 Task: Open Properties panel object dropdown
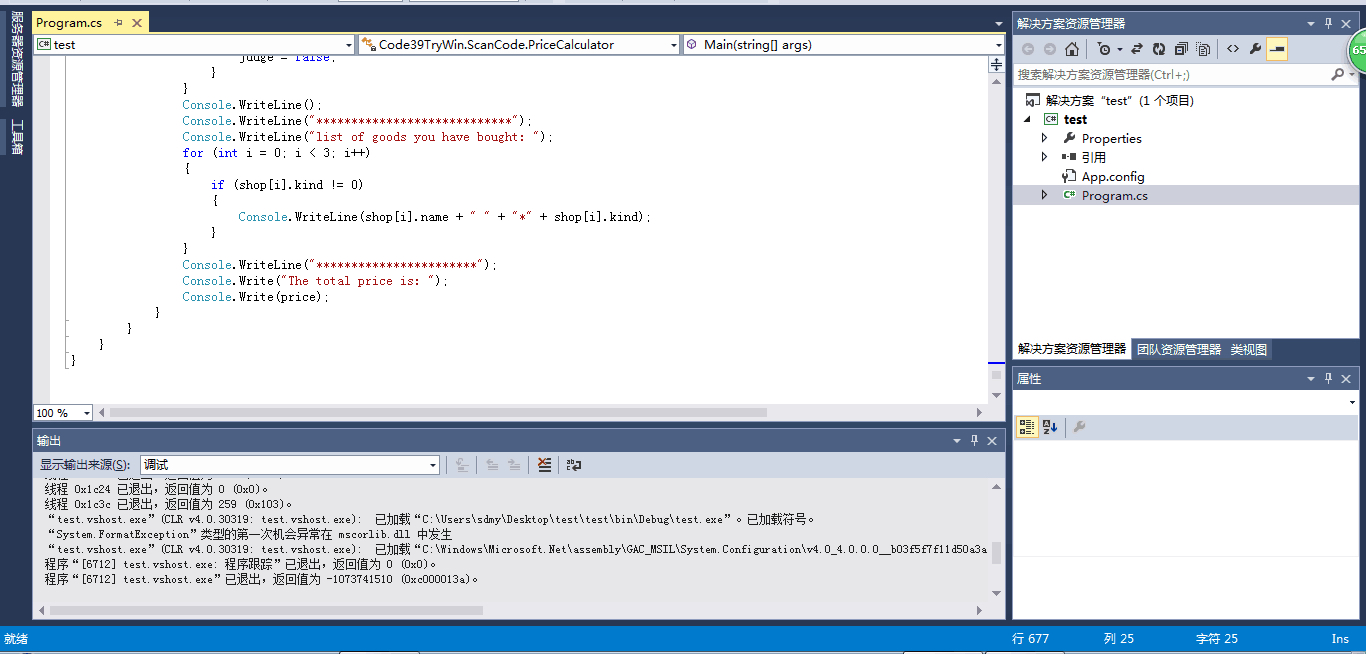pos(1352,402)
